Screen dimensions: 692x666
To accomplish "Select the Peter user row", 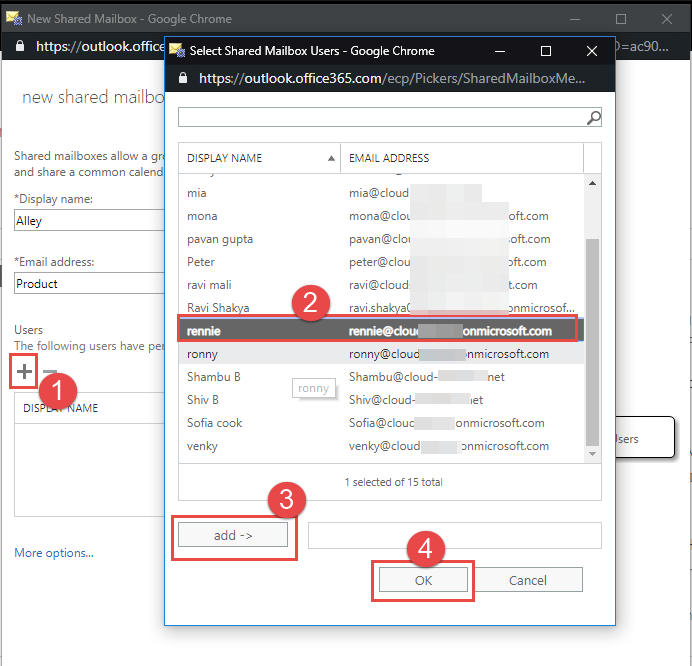I will click(x=381, y=262).
